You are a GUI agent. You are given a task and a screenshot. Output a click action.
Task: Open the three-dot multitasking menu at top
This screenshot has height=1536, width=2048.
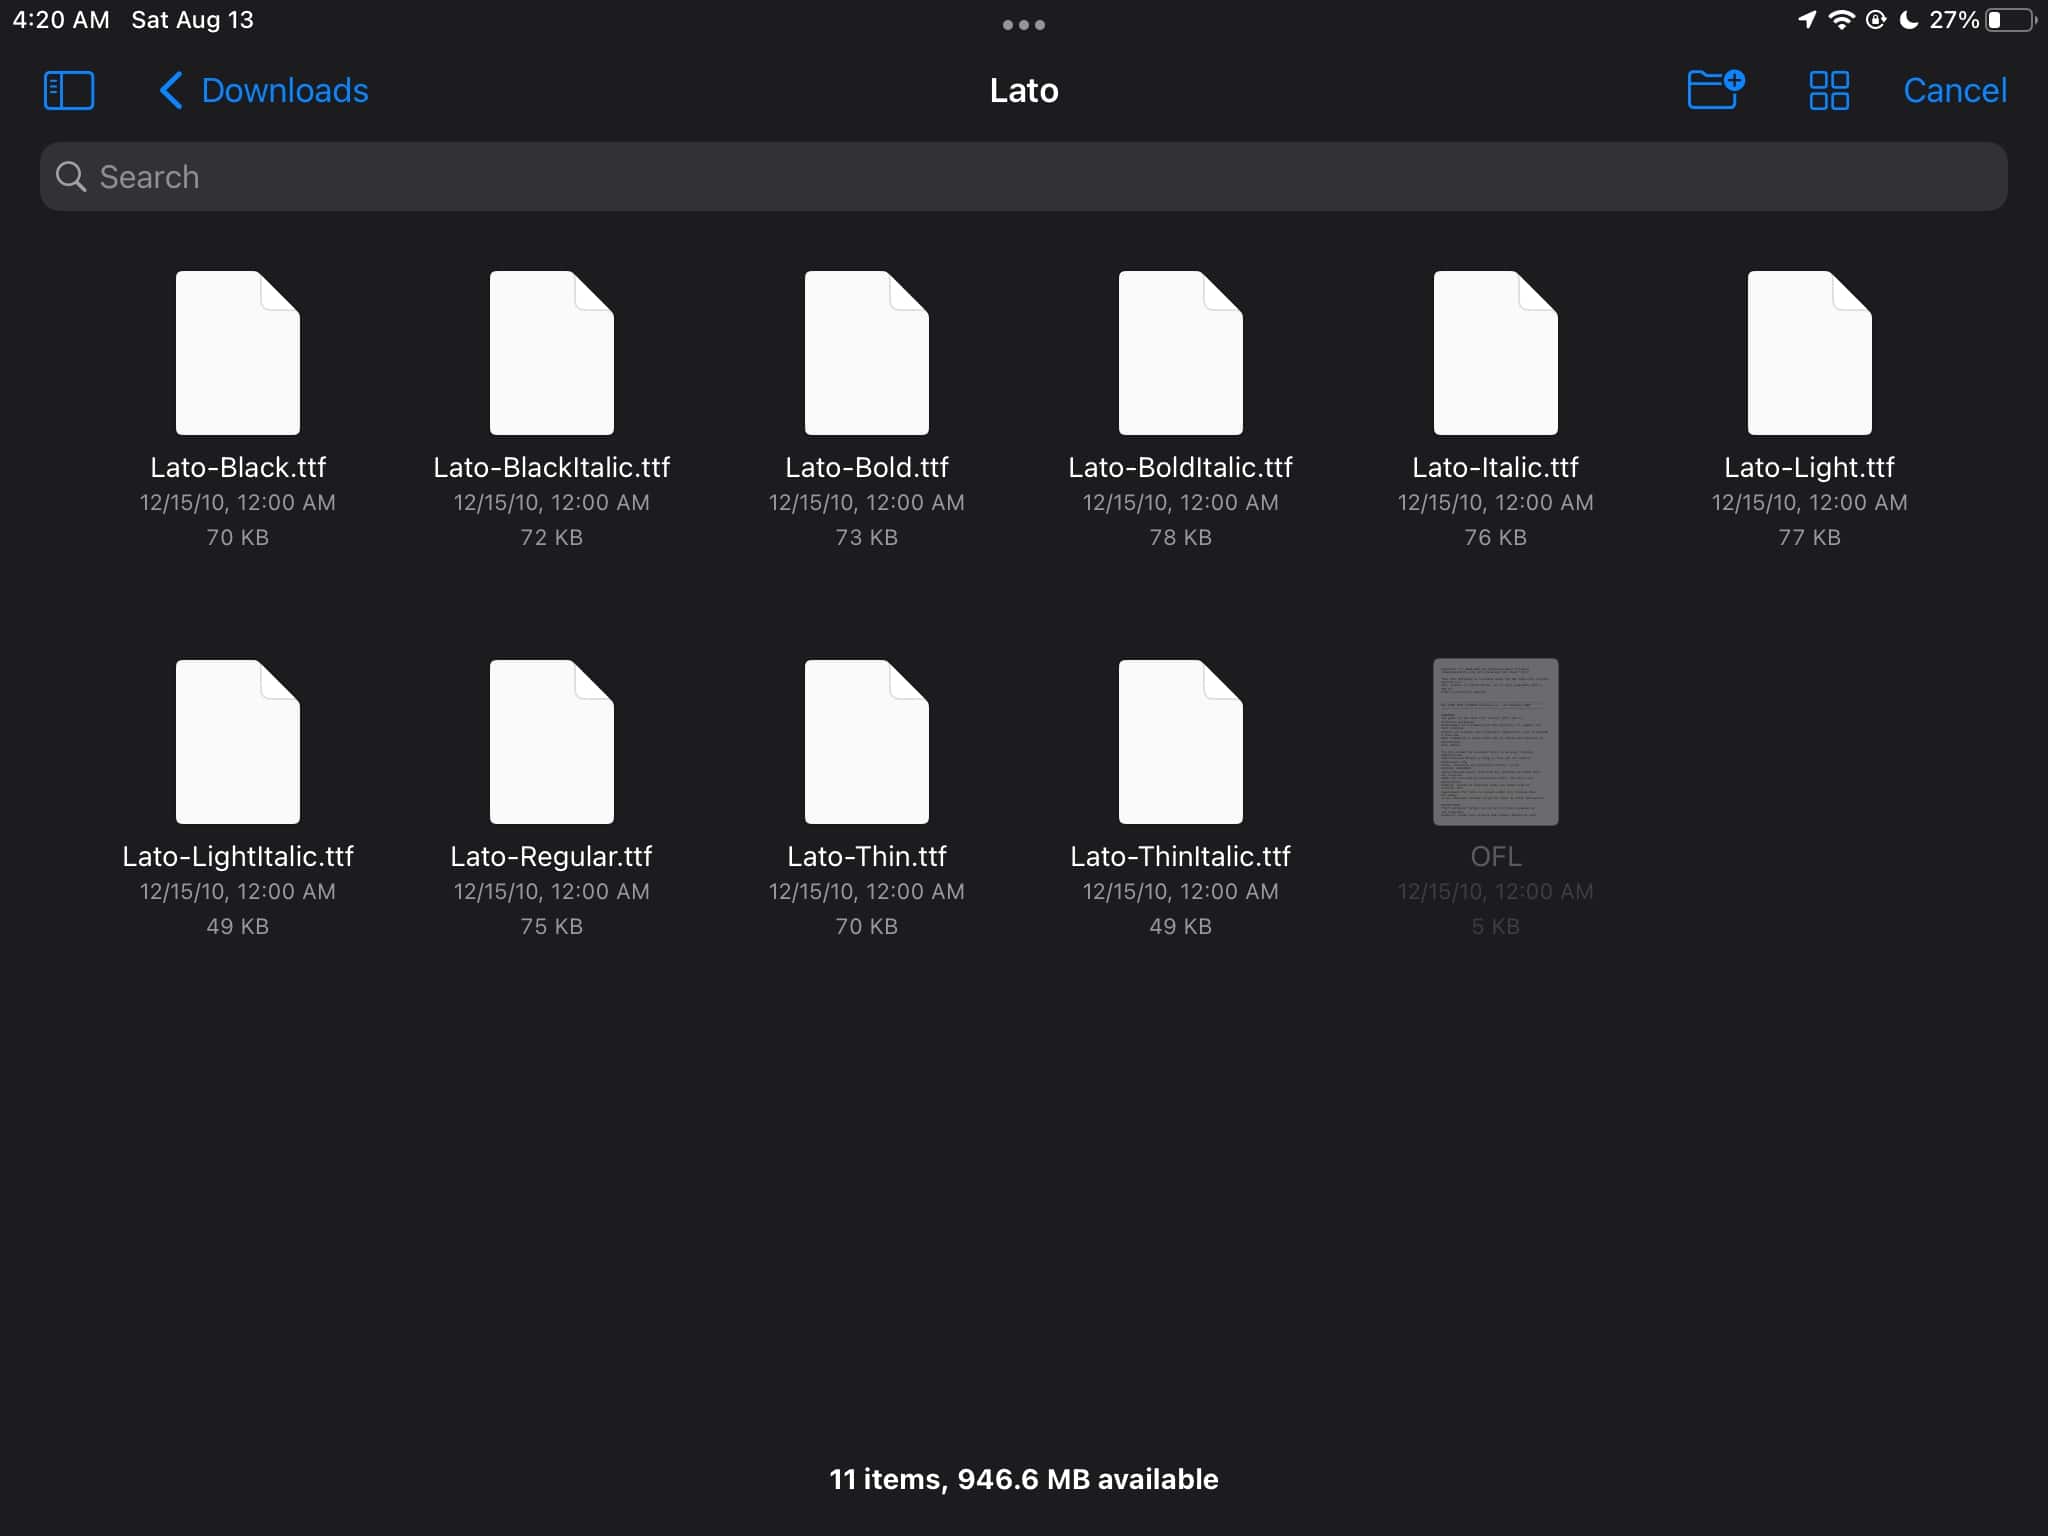coord(1023,24)
